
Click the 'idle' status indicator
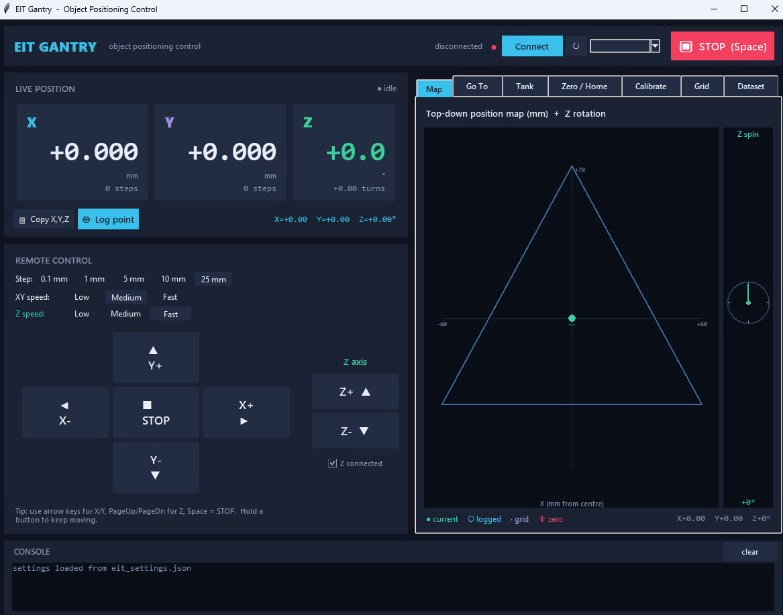(x=387, y=88)
